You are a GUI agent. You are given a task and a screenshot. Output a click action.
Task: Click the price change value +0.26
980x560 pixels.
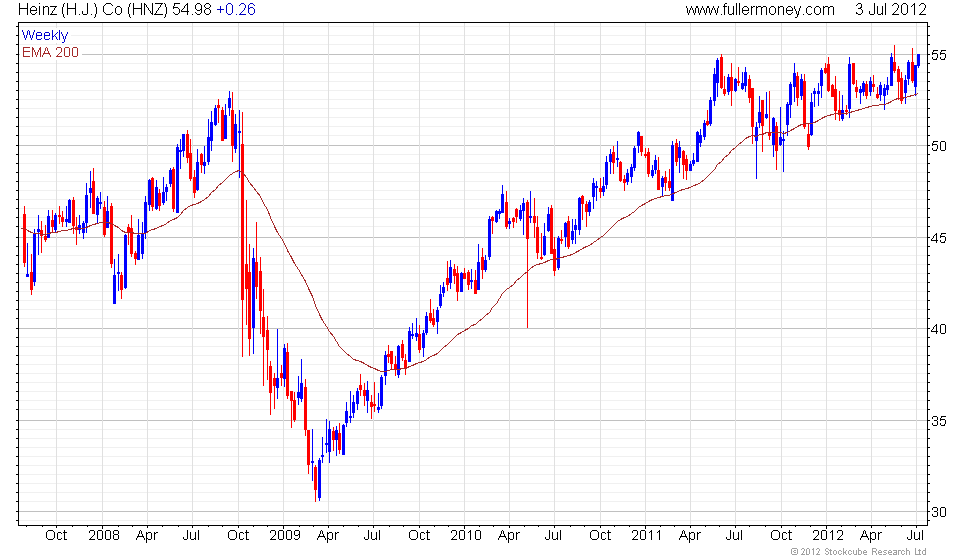tap(236, 10)
